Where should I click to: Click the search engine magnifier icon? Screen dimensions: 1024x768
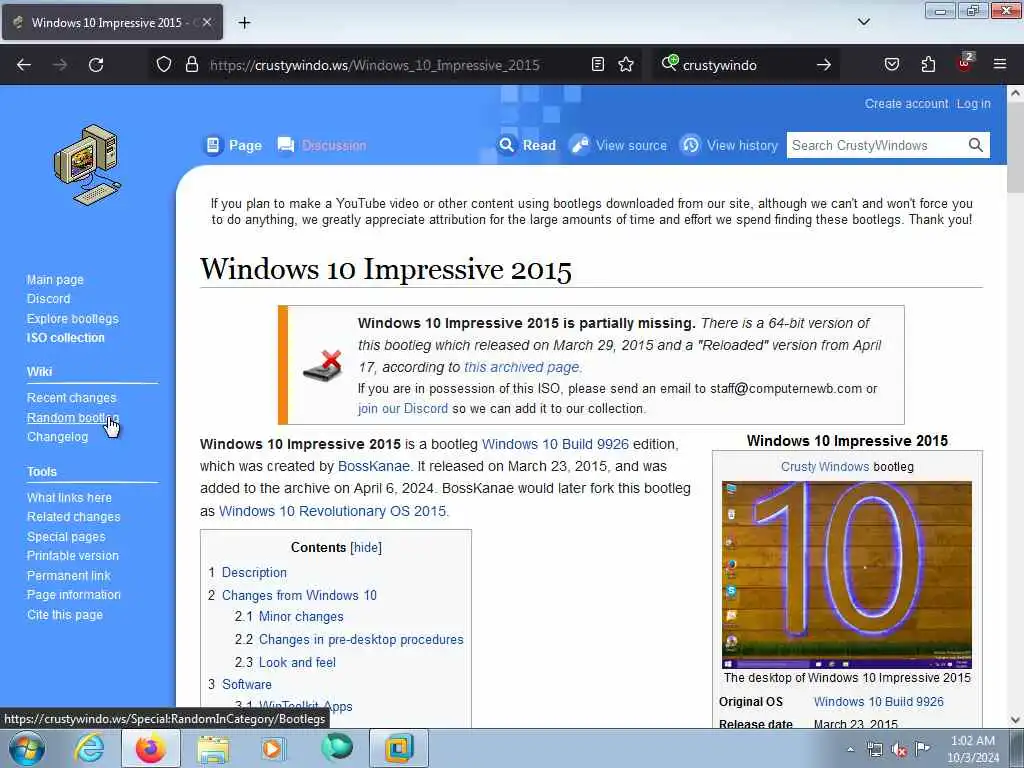coord(669,63)
